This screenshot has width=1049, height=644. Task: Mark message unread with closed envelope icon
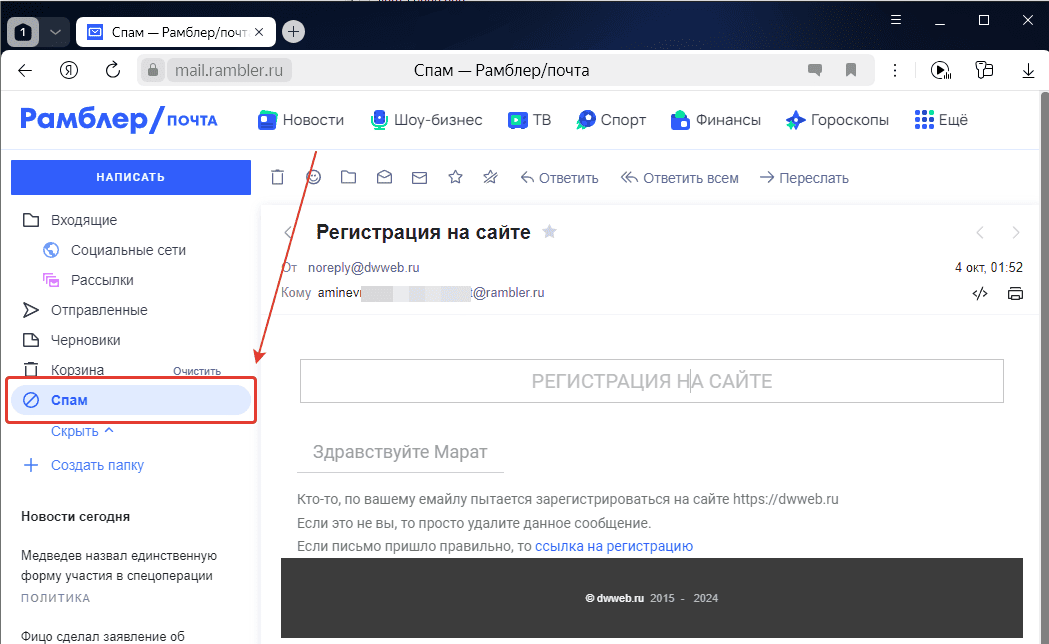(x=419, y=178)
